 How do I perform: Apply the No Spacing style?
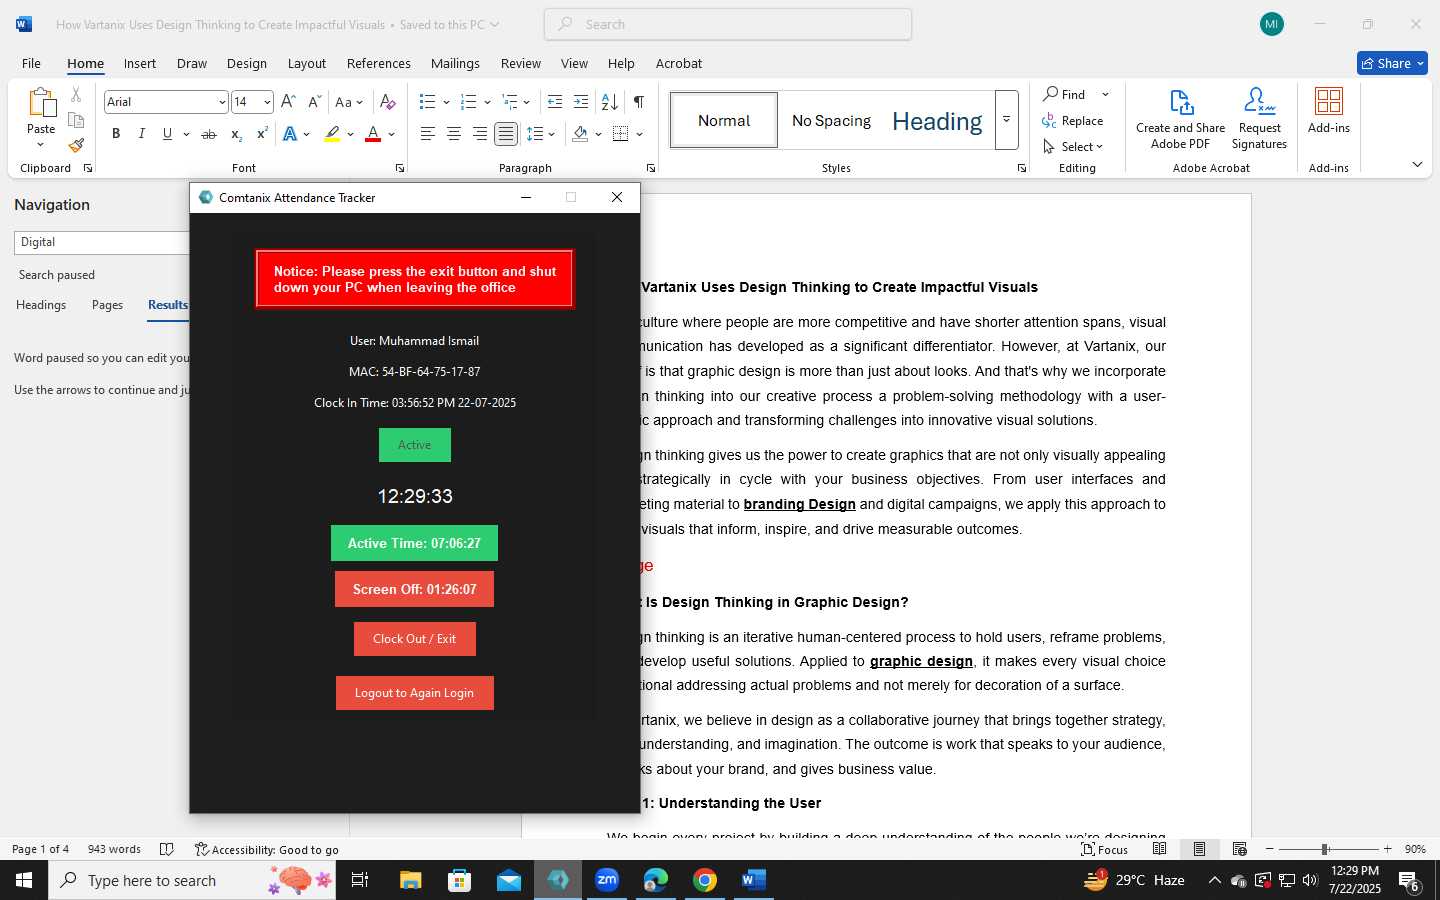pos(831,121)
